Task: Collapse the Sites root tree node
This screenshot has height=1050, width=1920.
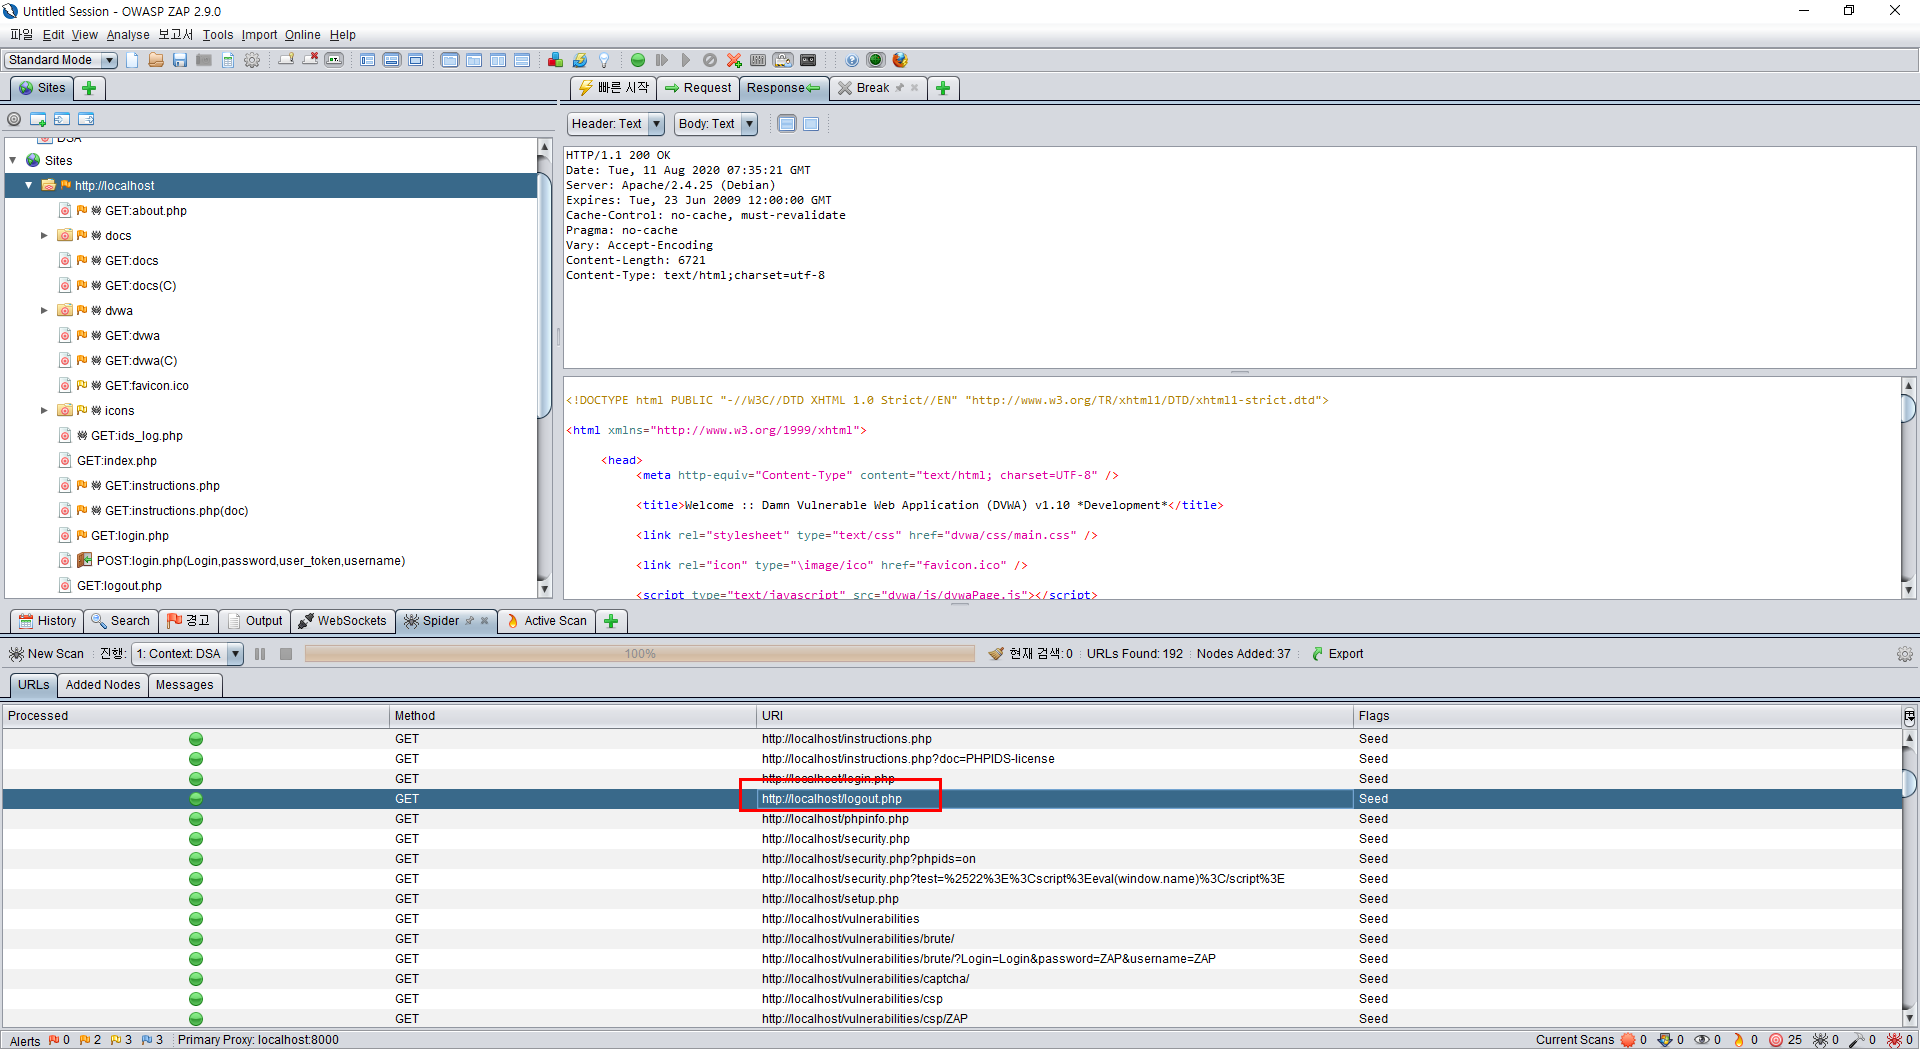Action: click(13, 160)
